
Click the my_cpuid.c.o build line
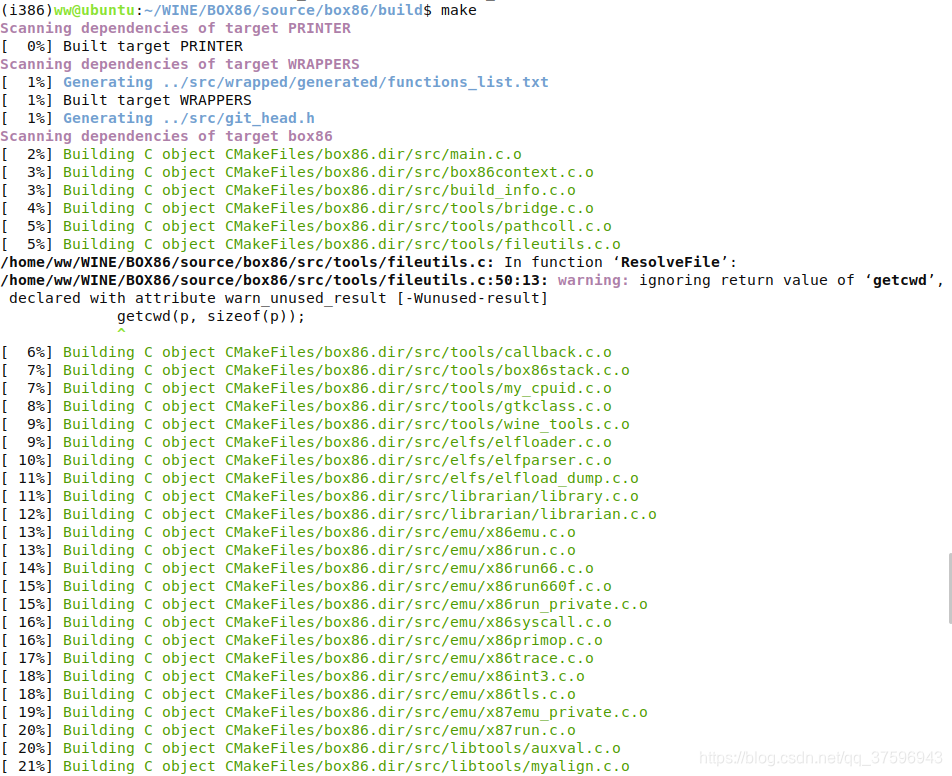pos(306,389)
